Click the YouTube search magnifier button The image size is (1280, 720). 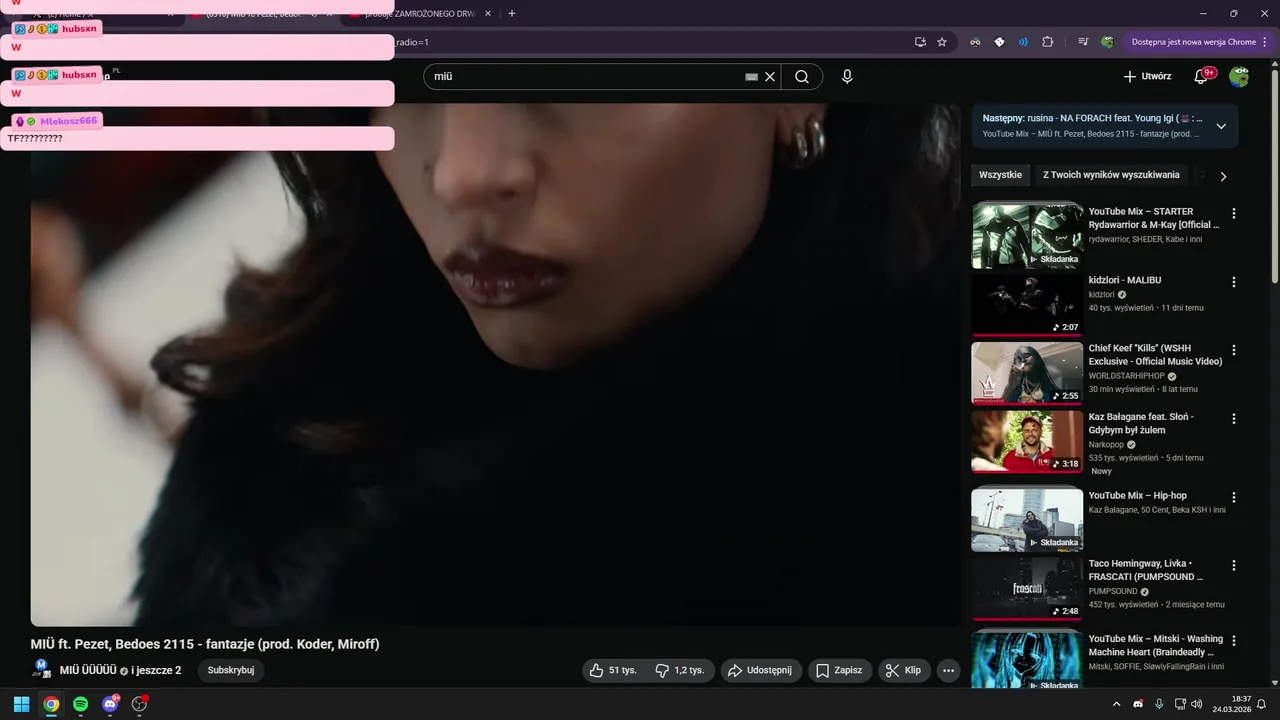802,77
